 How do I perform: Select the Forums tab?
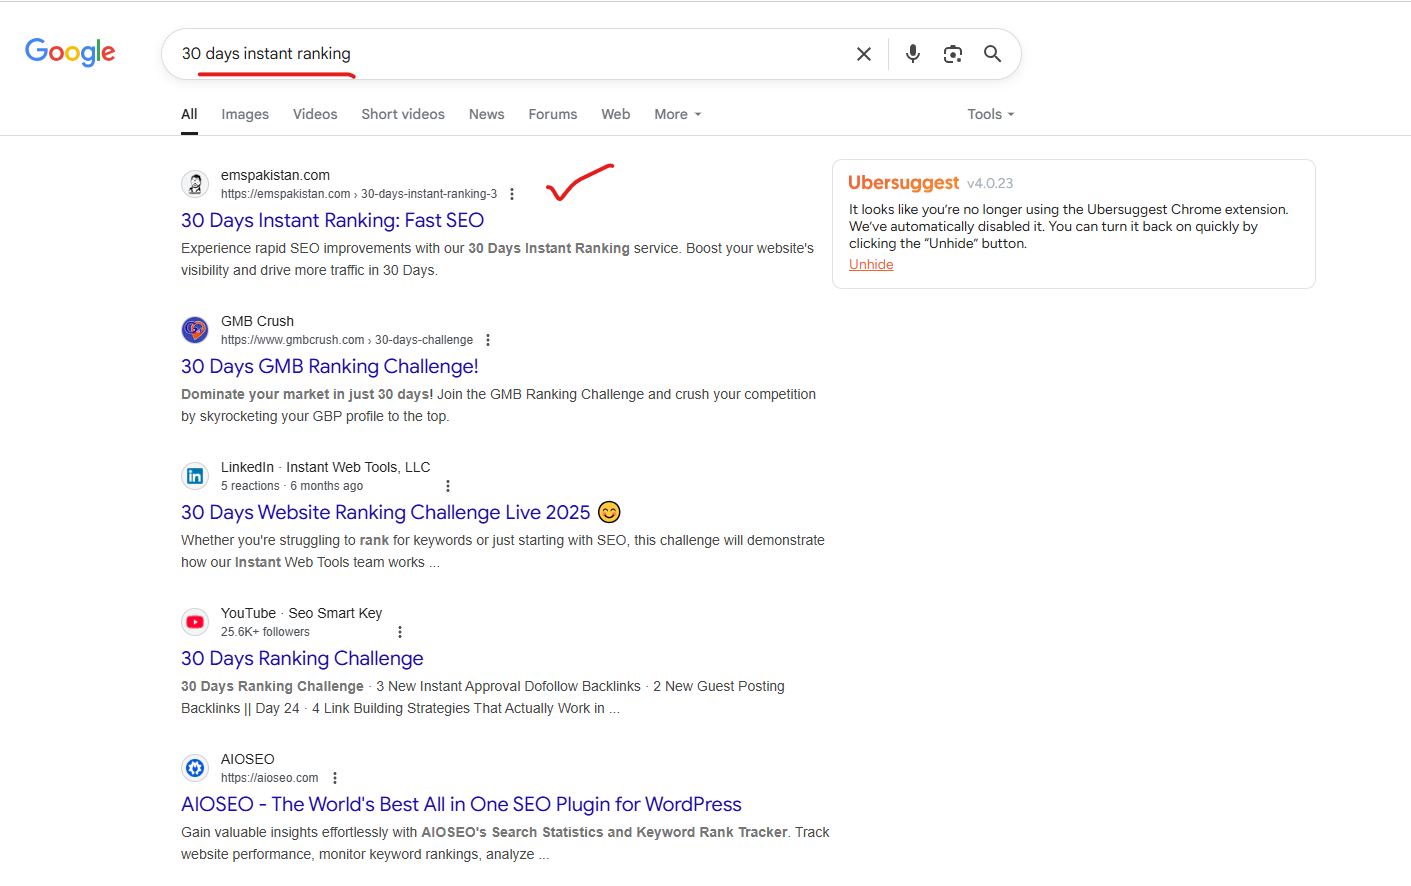pos(552,114)
